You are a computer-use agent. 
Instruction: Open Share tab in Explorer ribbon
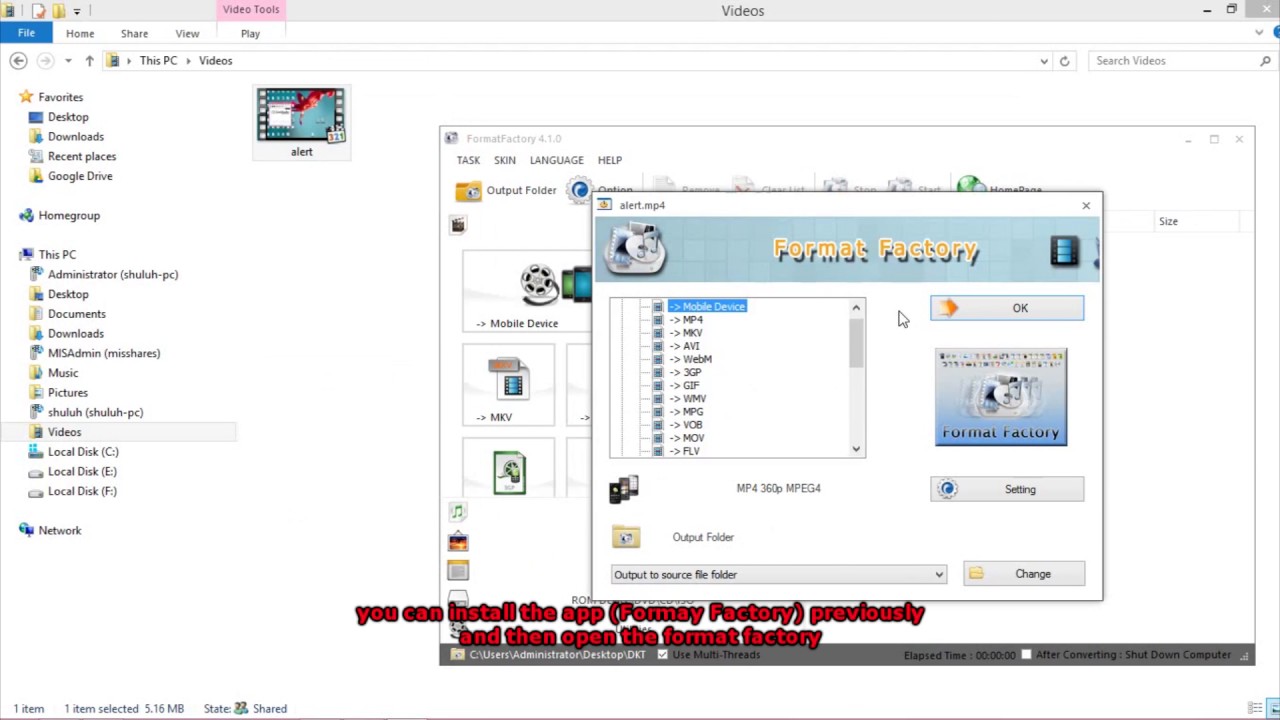click(x=134, y=33)
